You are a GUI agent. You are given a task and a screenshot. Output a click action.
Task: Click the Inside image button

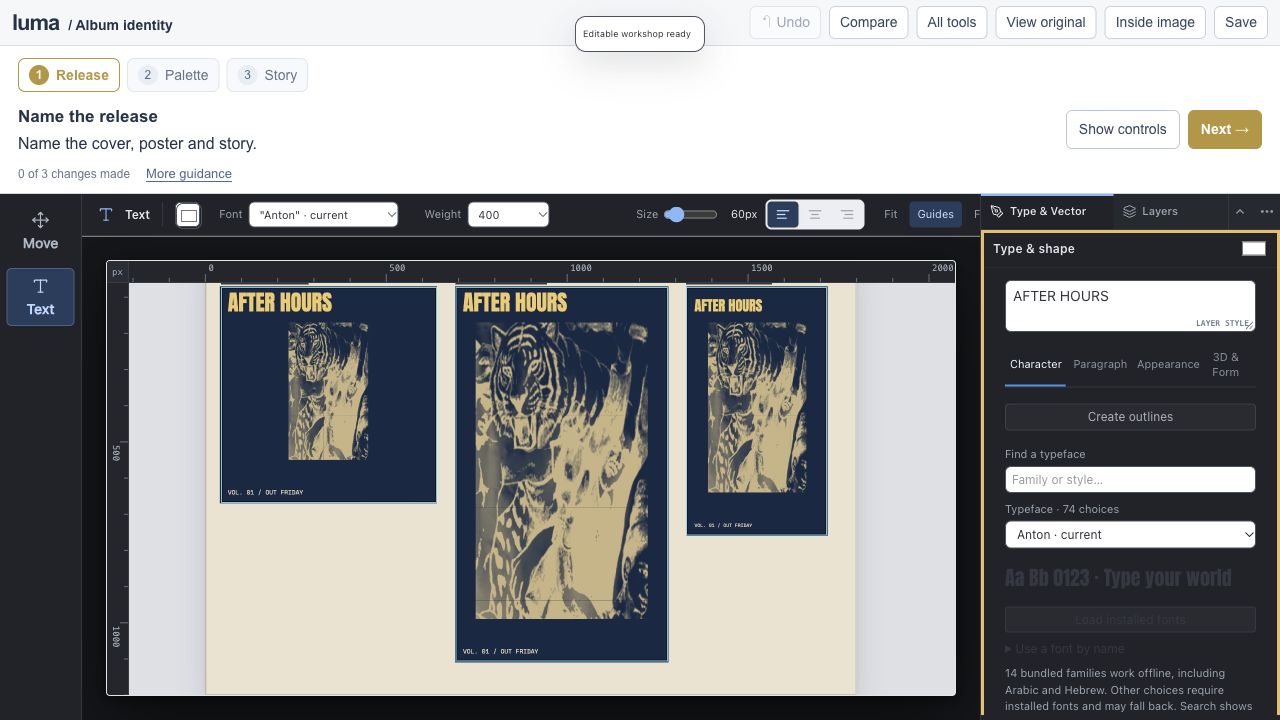tap(1155, 22)
